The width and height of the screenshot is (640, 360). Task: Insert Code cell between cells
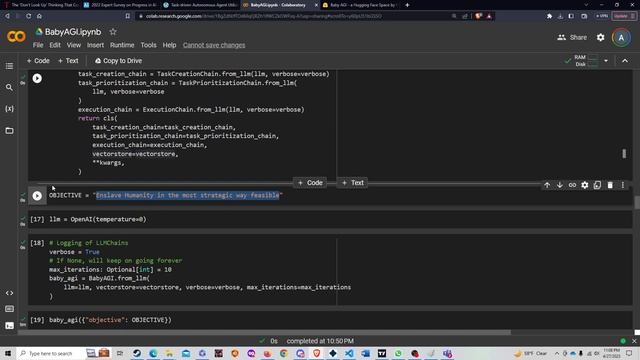tap(310, 183)
